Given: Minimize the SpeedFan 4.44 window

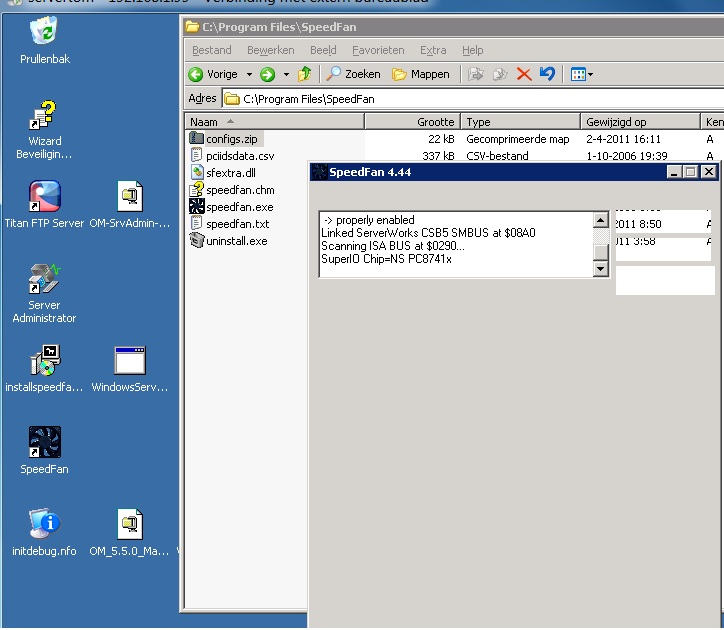Looking at the screenshot, I should point(674,172).
